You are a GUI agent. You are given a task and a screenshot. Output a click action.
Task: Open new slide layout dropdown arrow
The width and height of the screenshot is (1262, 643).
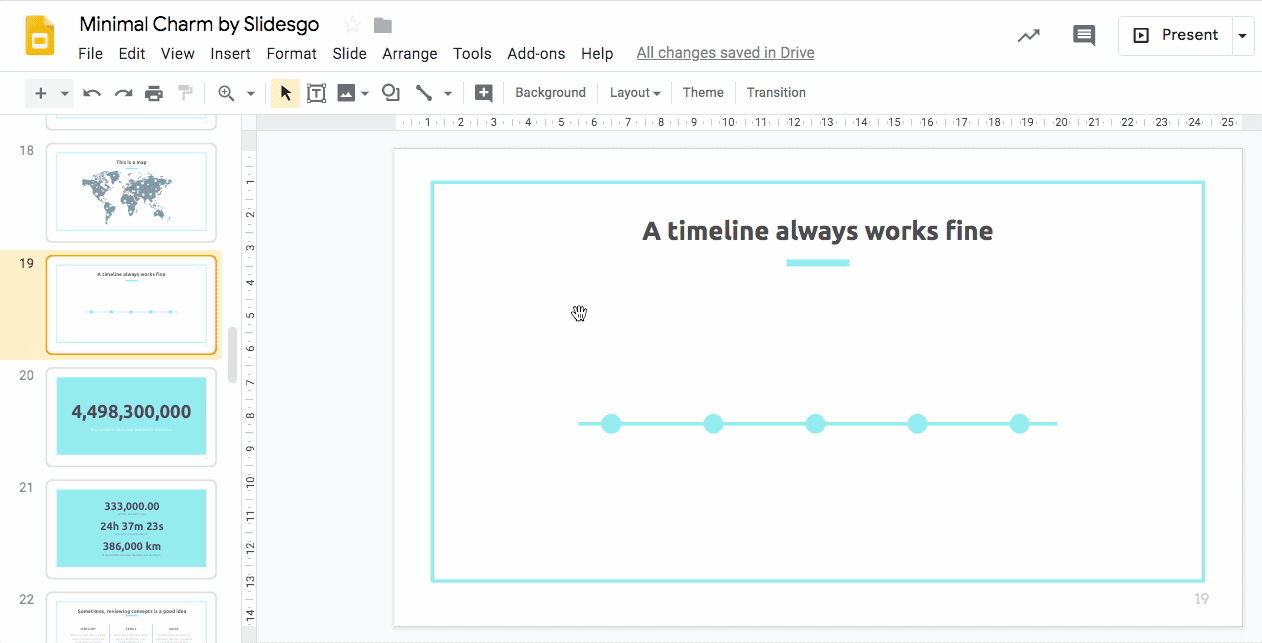point(65,94)
